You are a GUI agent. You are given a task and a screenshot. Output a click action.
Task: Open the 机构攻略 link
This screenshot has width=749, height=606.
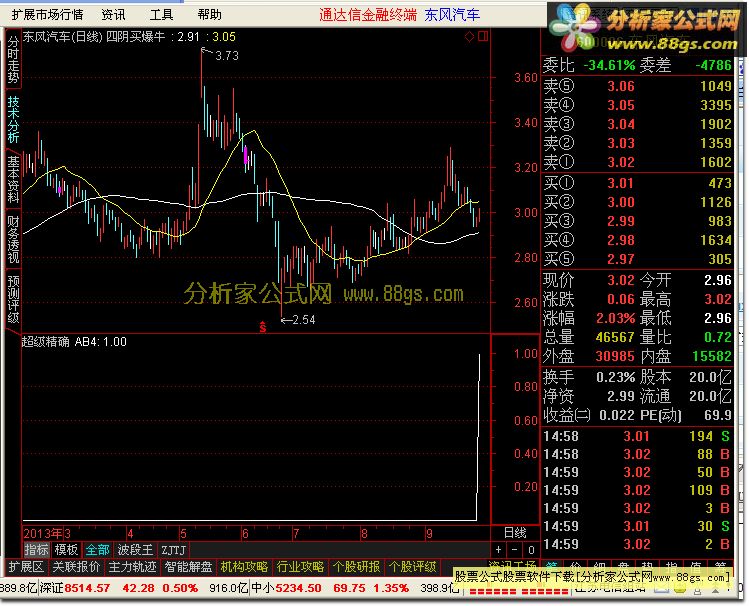click(244, 567)
